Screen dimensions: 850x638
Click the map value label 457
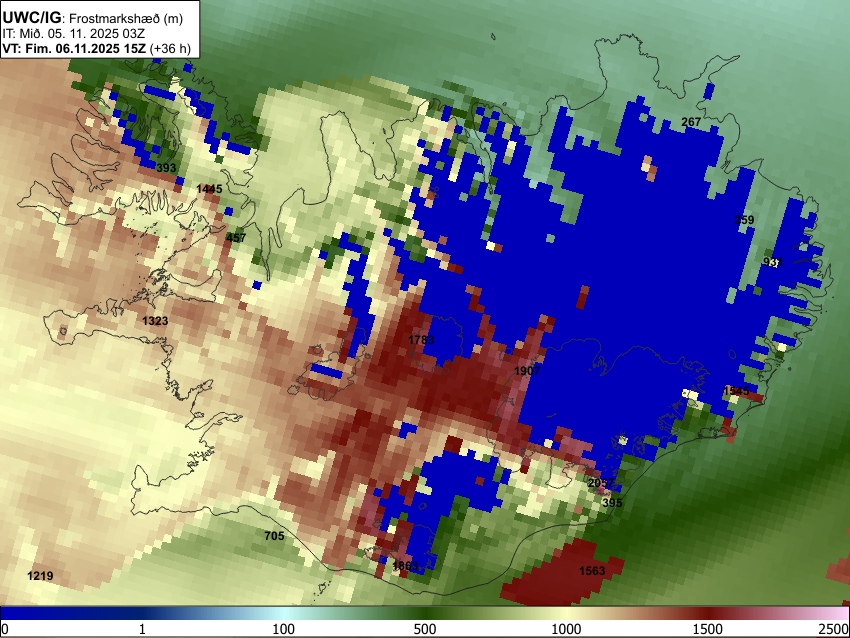point(236,237)
